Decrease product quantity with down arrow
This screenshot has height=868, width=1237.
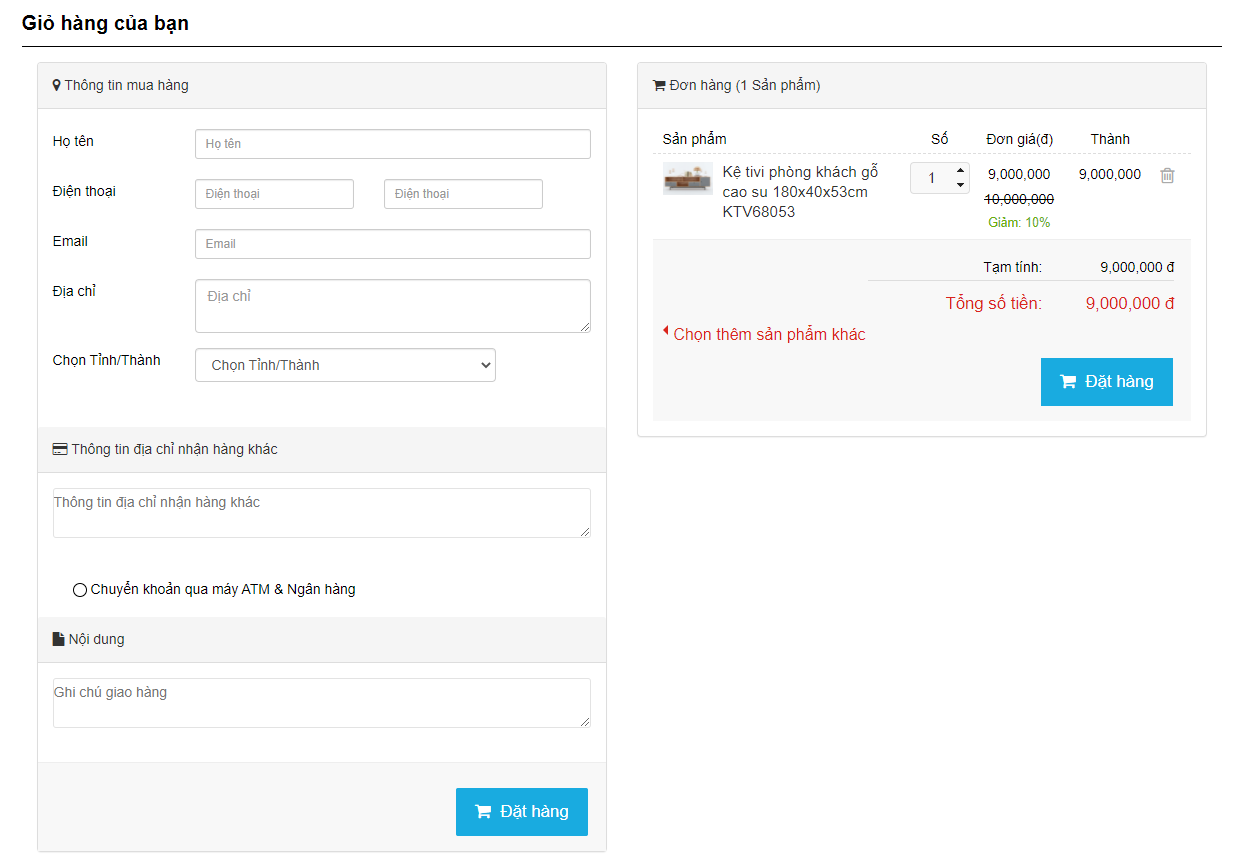[960, 185]
